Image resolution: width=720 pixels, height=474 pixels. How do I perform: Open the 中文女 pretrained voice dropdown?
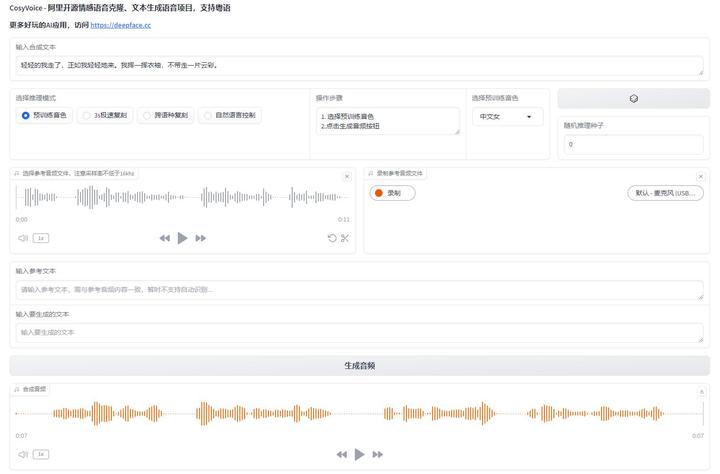[x=507, y=117]
